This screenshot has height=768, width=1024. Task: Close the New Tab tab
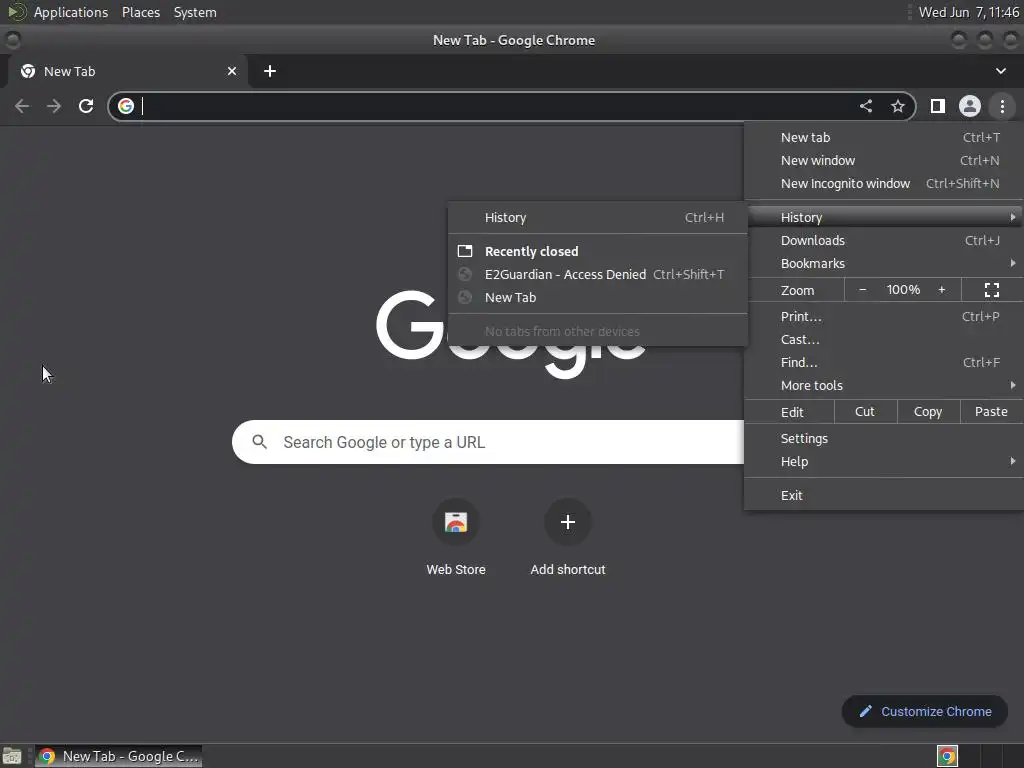[x=232, y=71]
